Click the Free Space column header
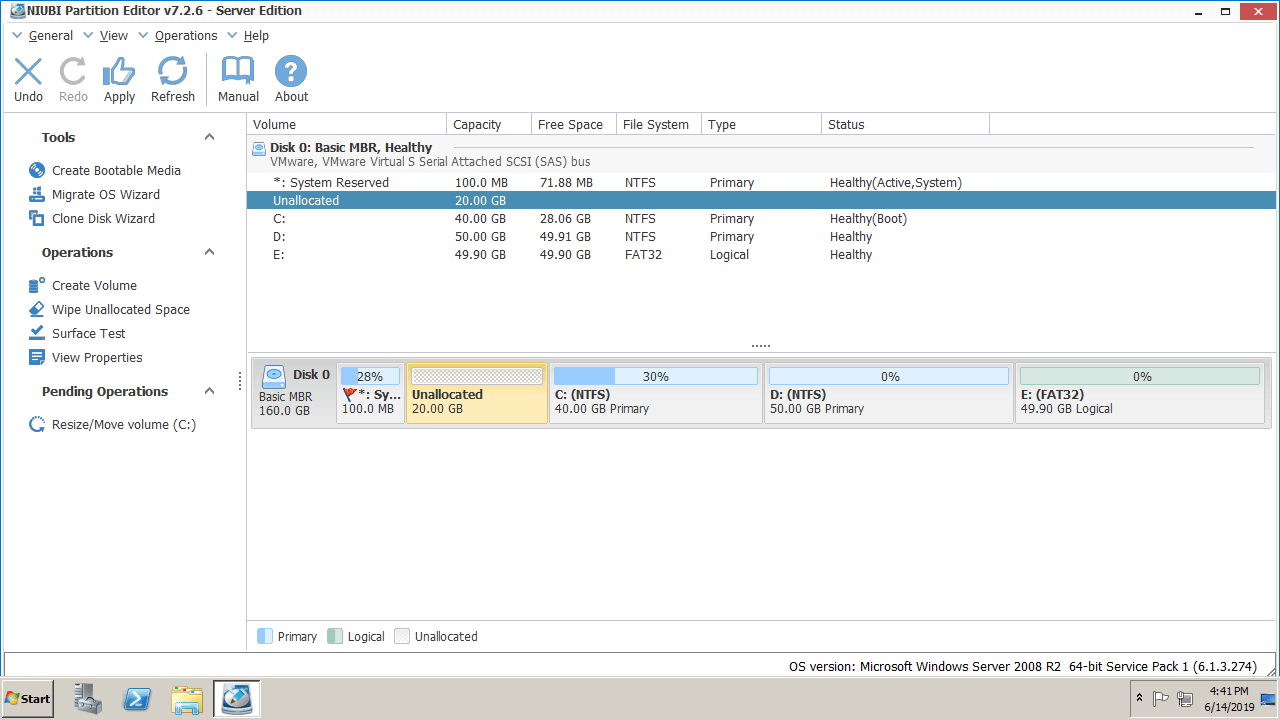 pyautogui.click(x=570, y=125)
